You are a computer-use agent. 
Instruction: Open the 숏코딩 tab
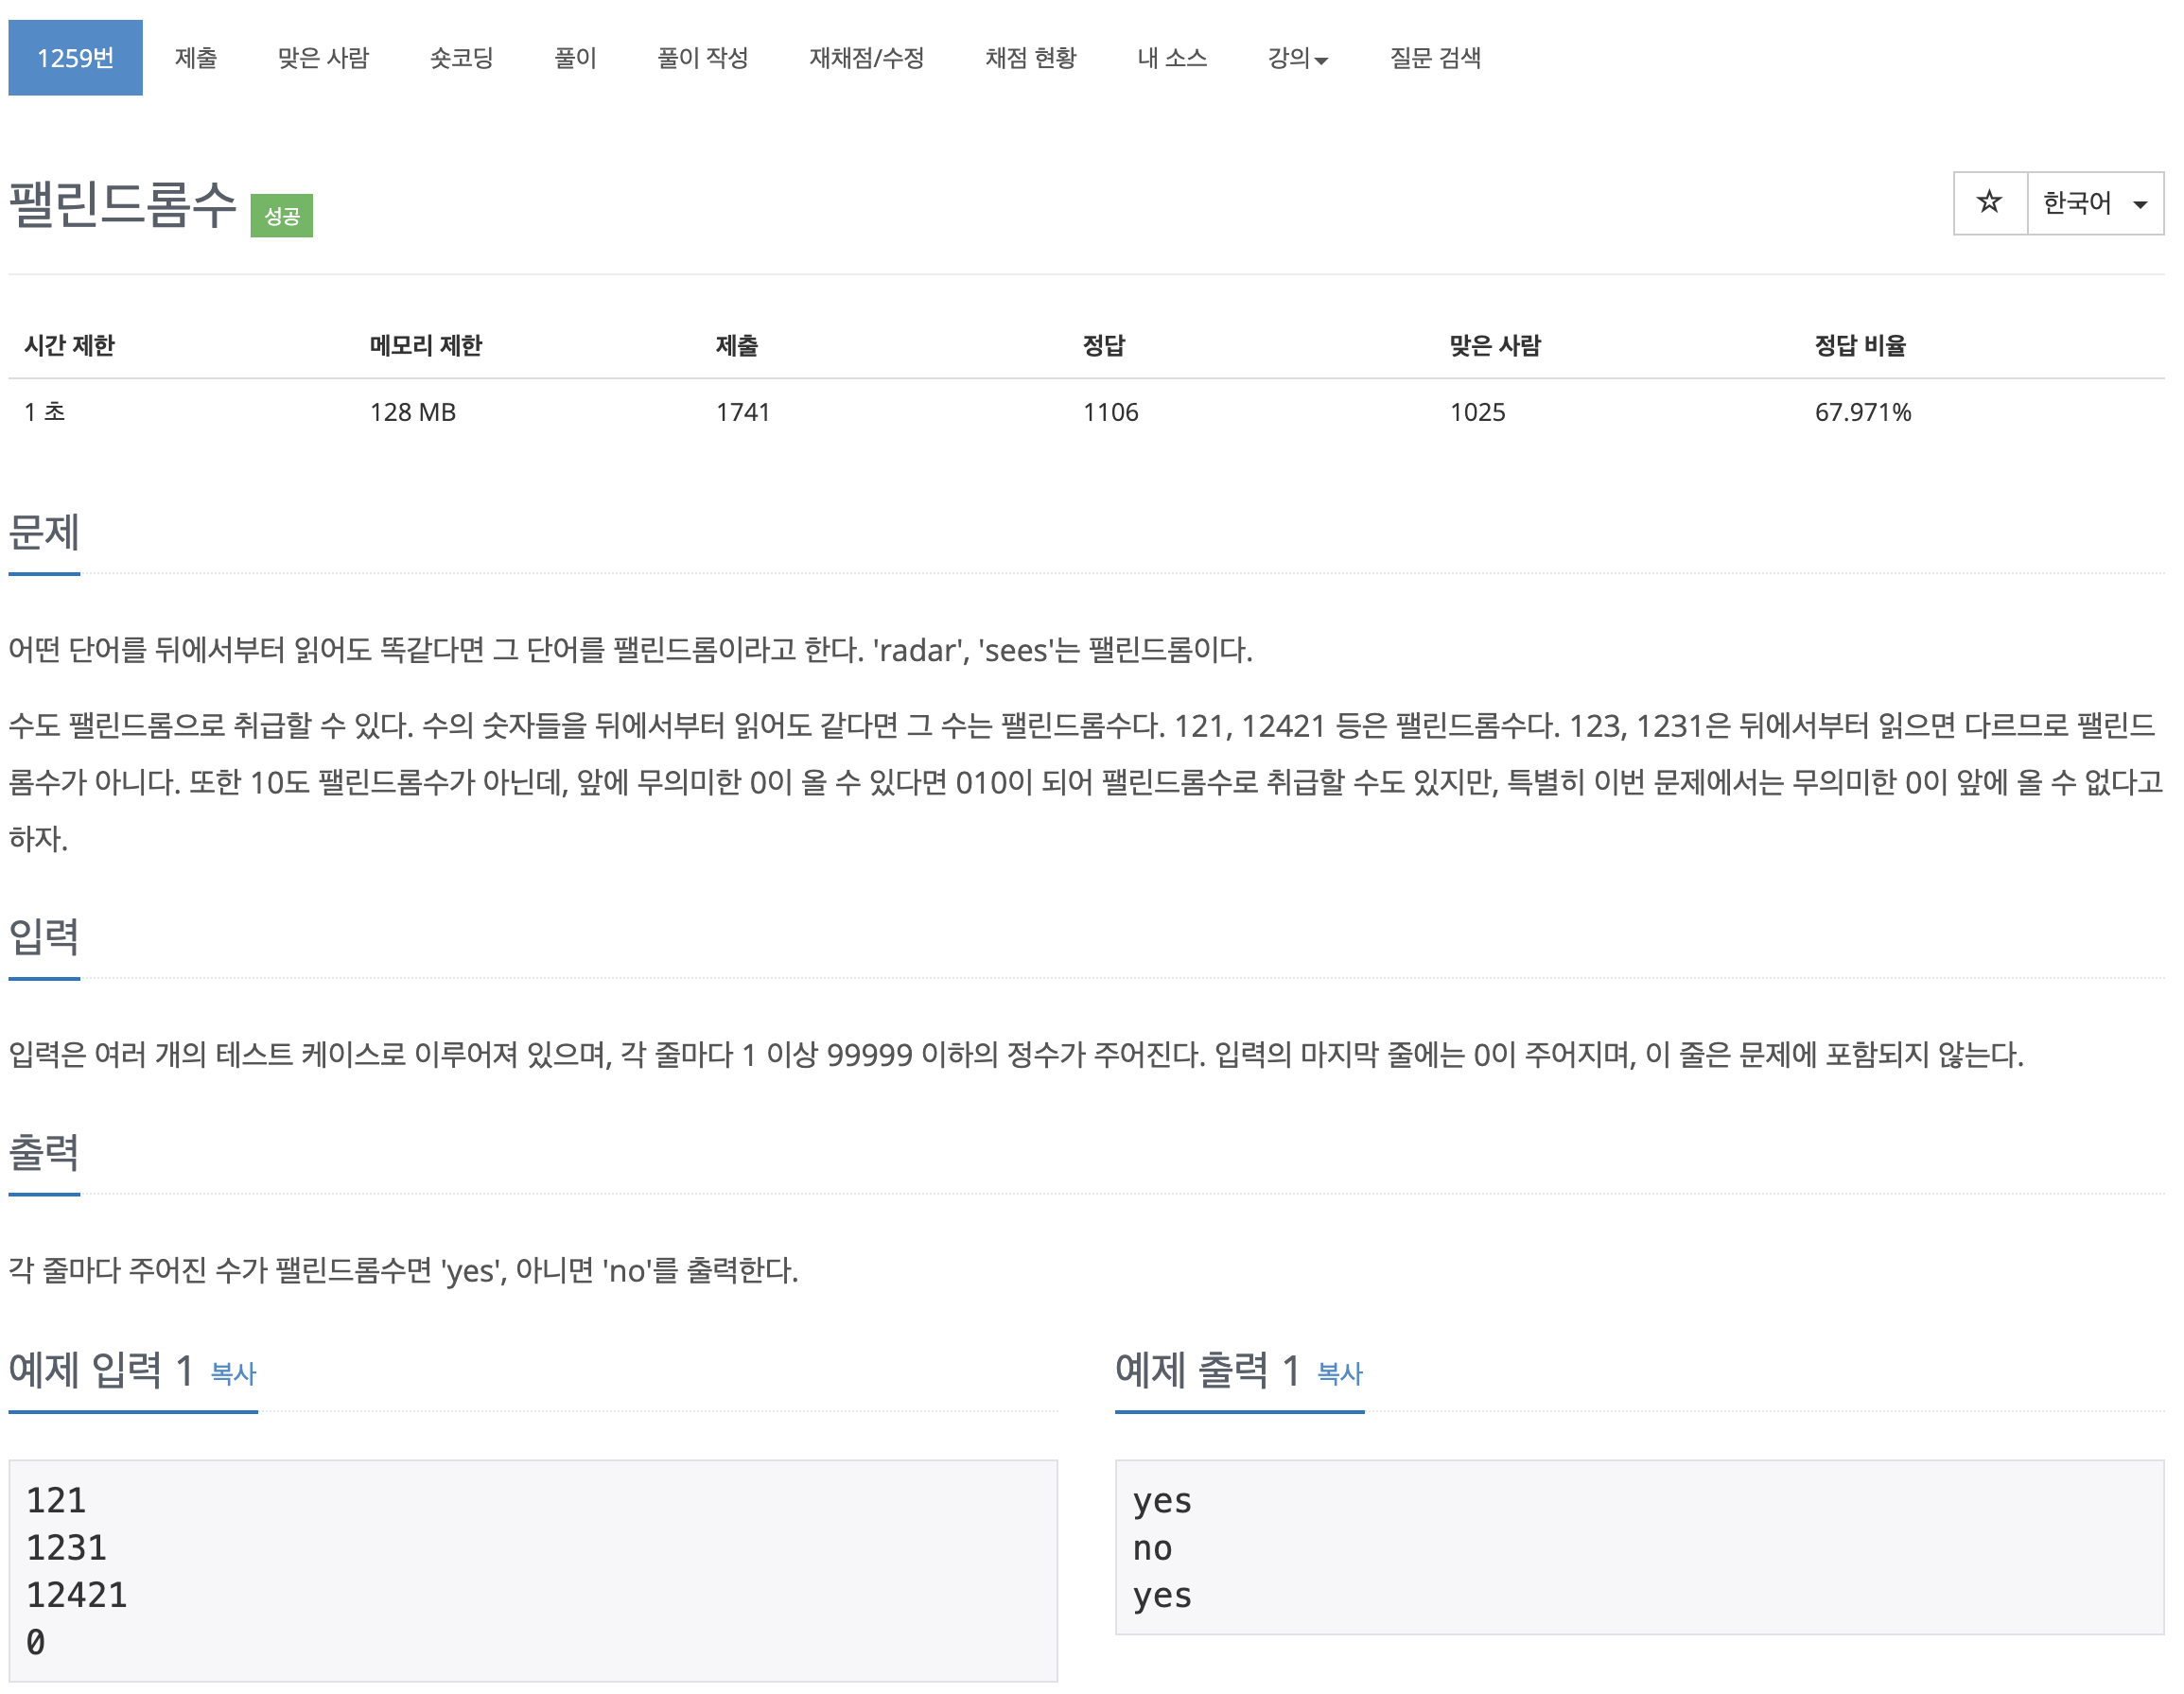tap(461, 58)
